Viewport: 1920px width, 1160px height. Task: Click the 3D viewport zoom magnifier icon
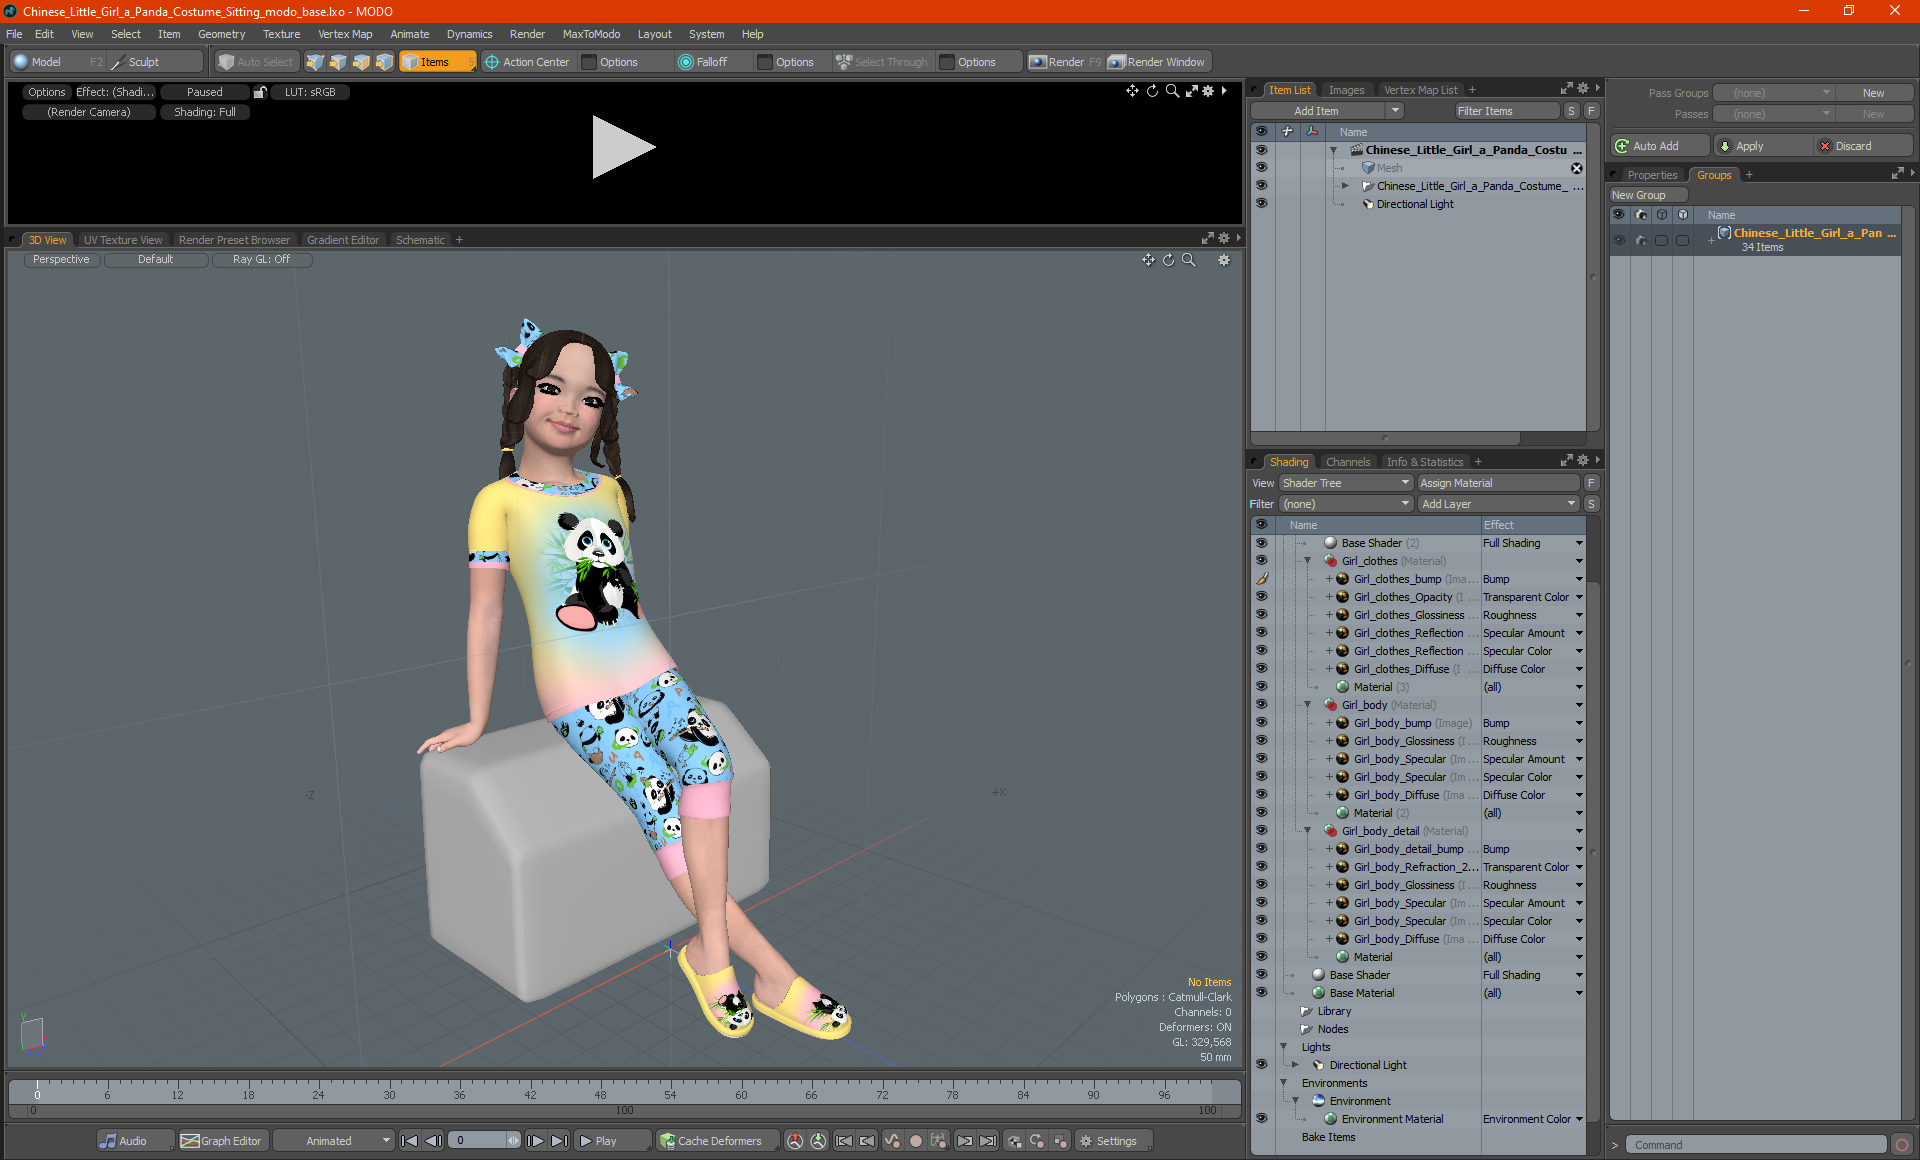click(1189, 260)
